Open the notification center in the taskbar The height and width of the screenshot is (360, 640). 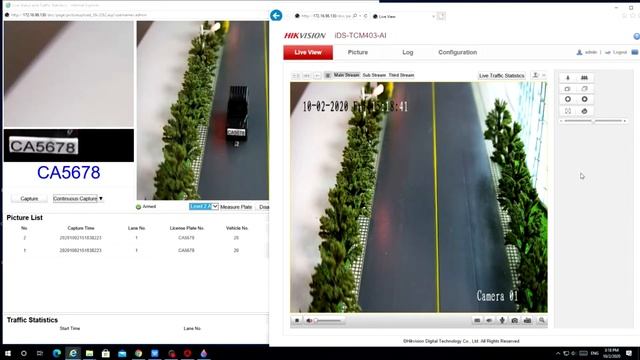[x=629, y=353]
